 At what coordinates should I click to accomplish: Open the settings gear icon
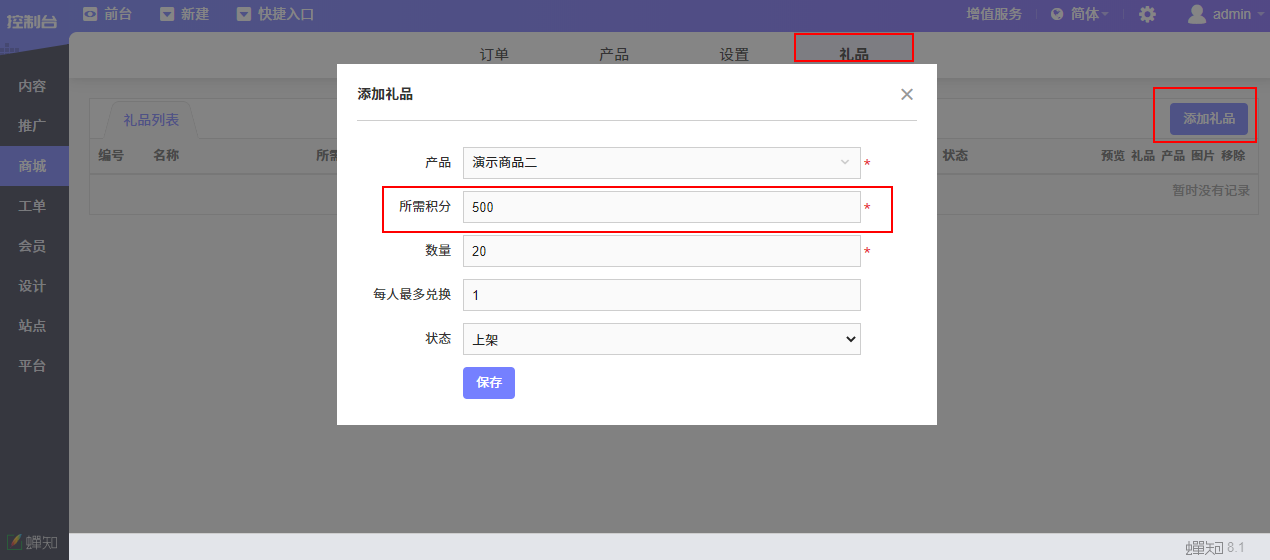point(1147,14)
